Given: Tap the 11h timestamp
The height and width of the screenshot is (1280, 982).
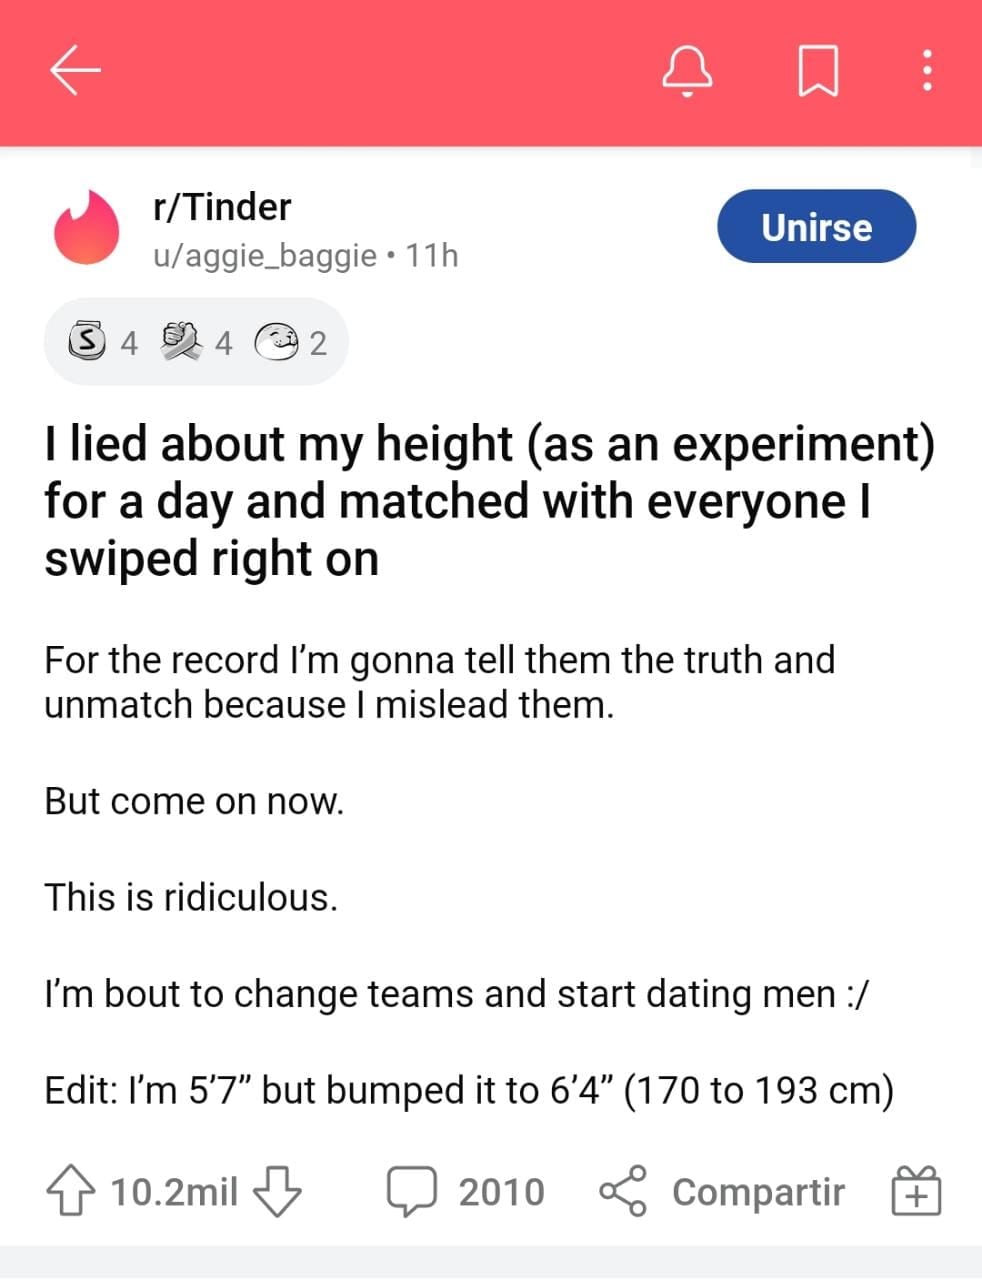Looking at the screenshot, I should tap(432, 255).
